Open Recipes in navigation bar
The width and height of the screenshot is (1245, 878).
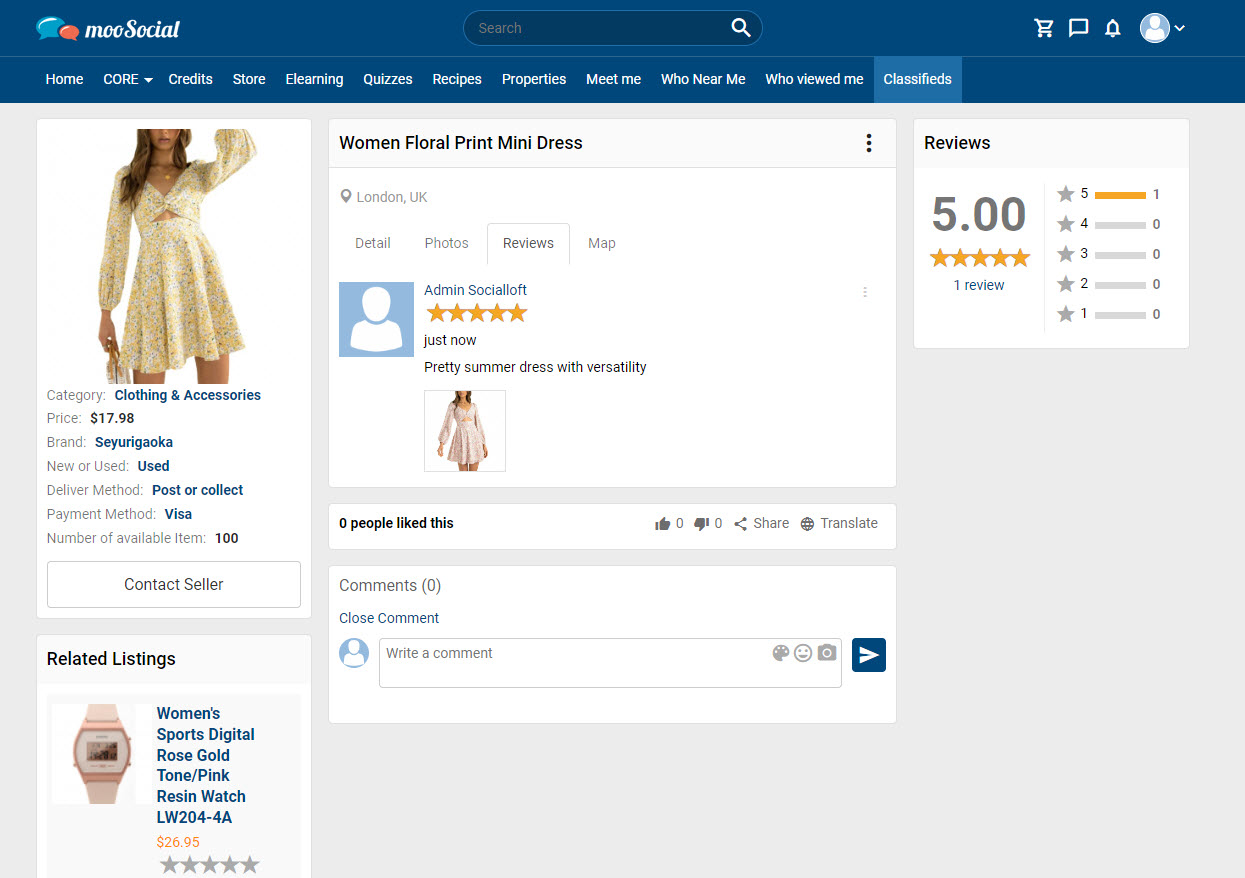(x=457, y=79)
